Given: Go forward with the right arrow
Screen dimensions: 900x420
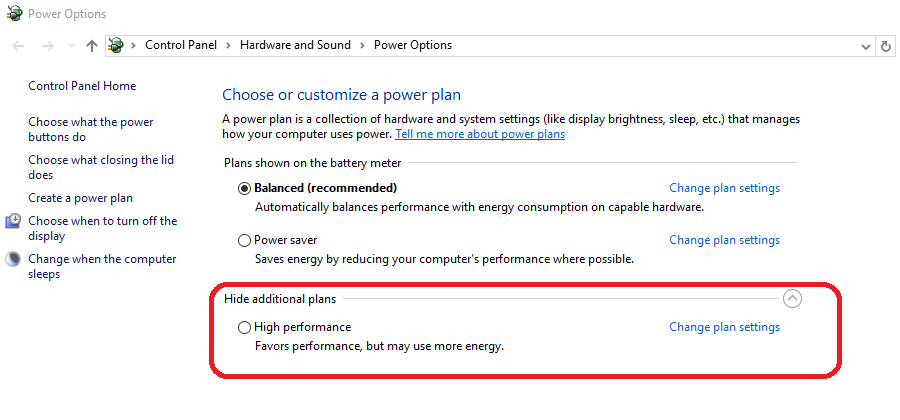Looking at the screenshot, I should pyautogui.click(x=48, y=46).
